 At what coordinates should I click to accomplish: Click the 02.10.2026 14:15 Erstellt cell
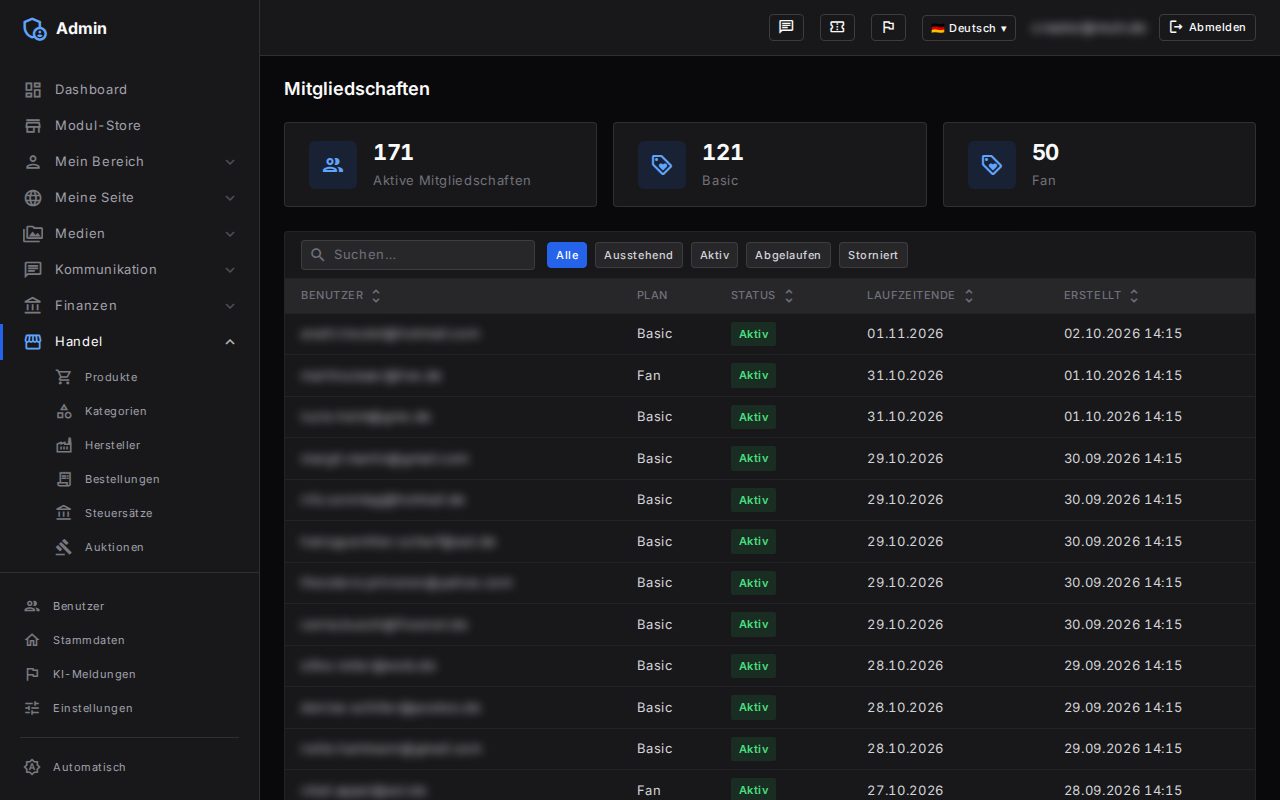pos(1123,334)
